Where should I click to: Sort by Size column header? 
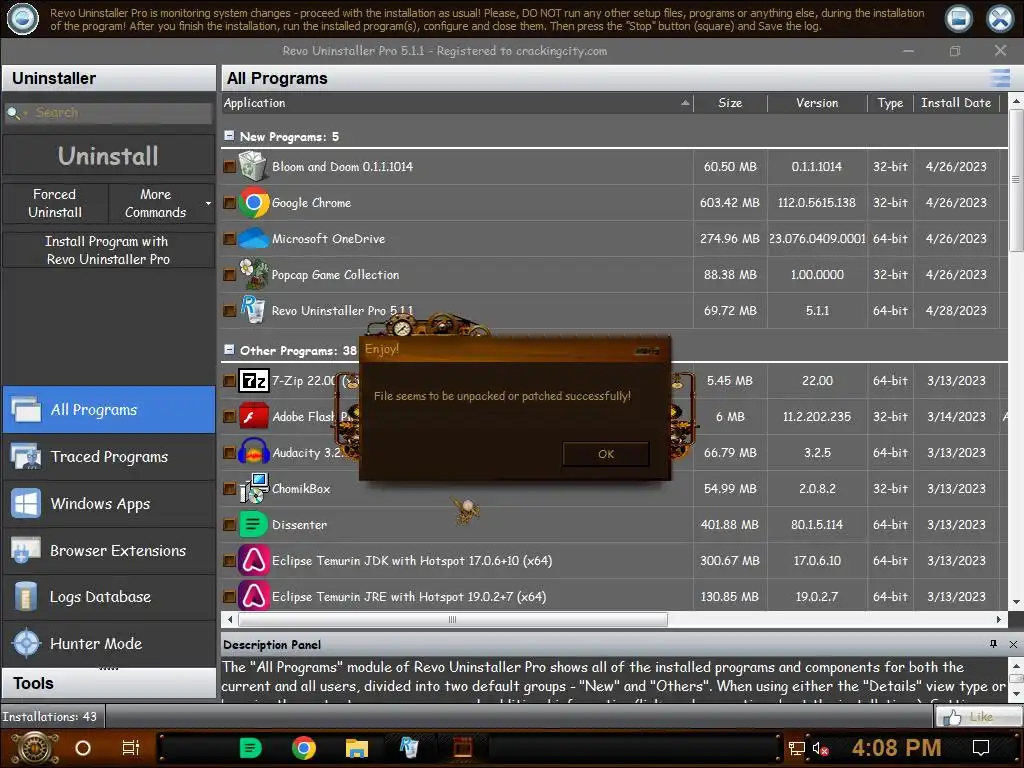(730, 103)
